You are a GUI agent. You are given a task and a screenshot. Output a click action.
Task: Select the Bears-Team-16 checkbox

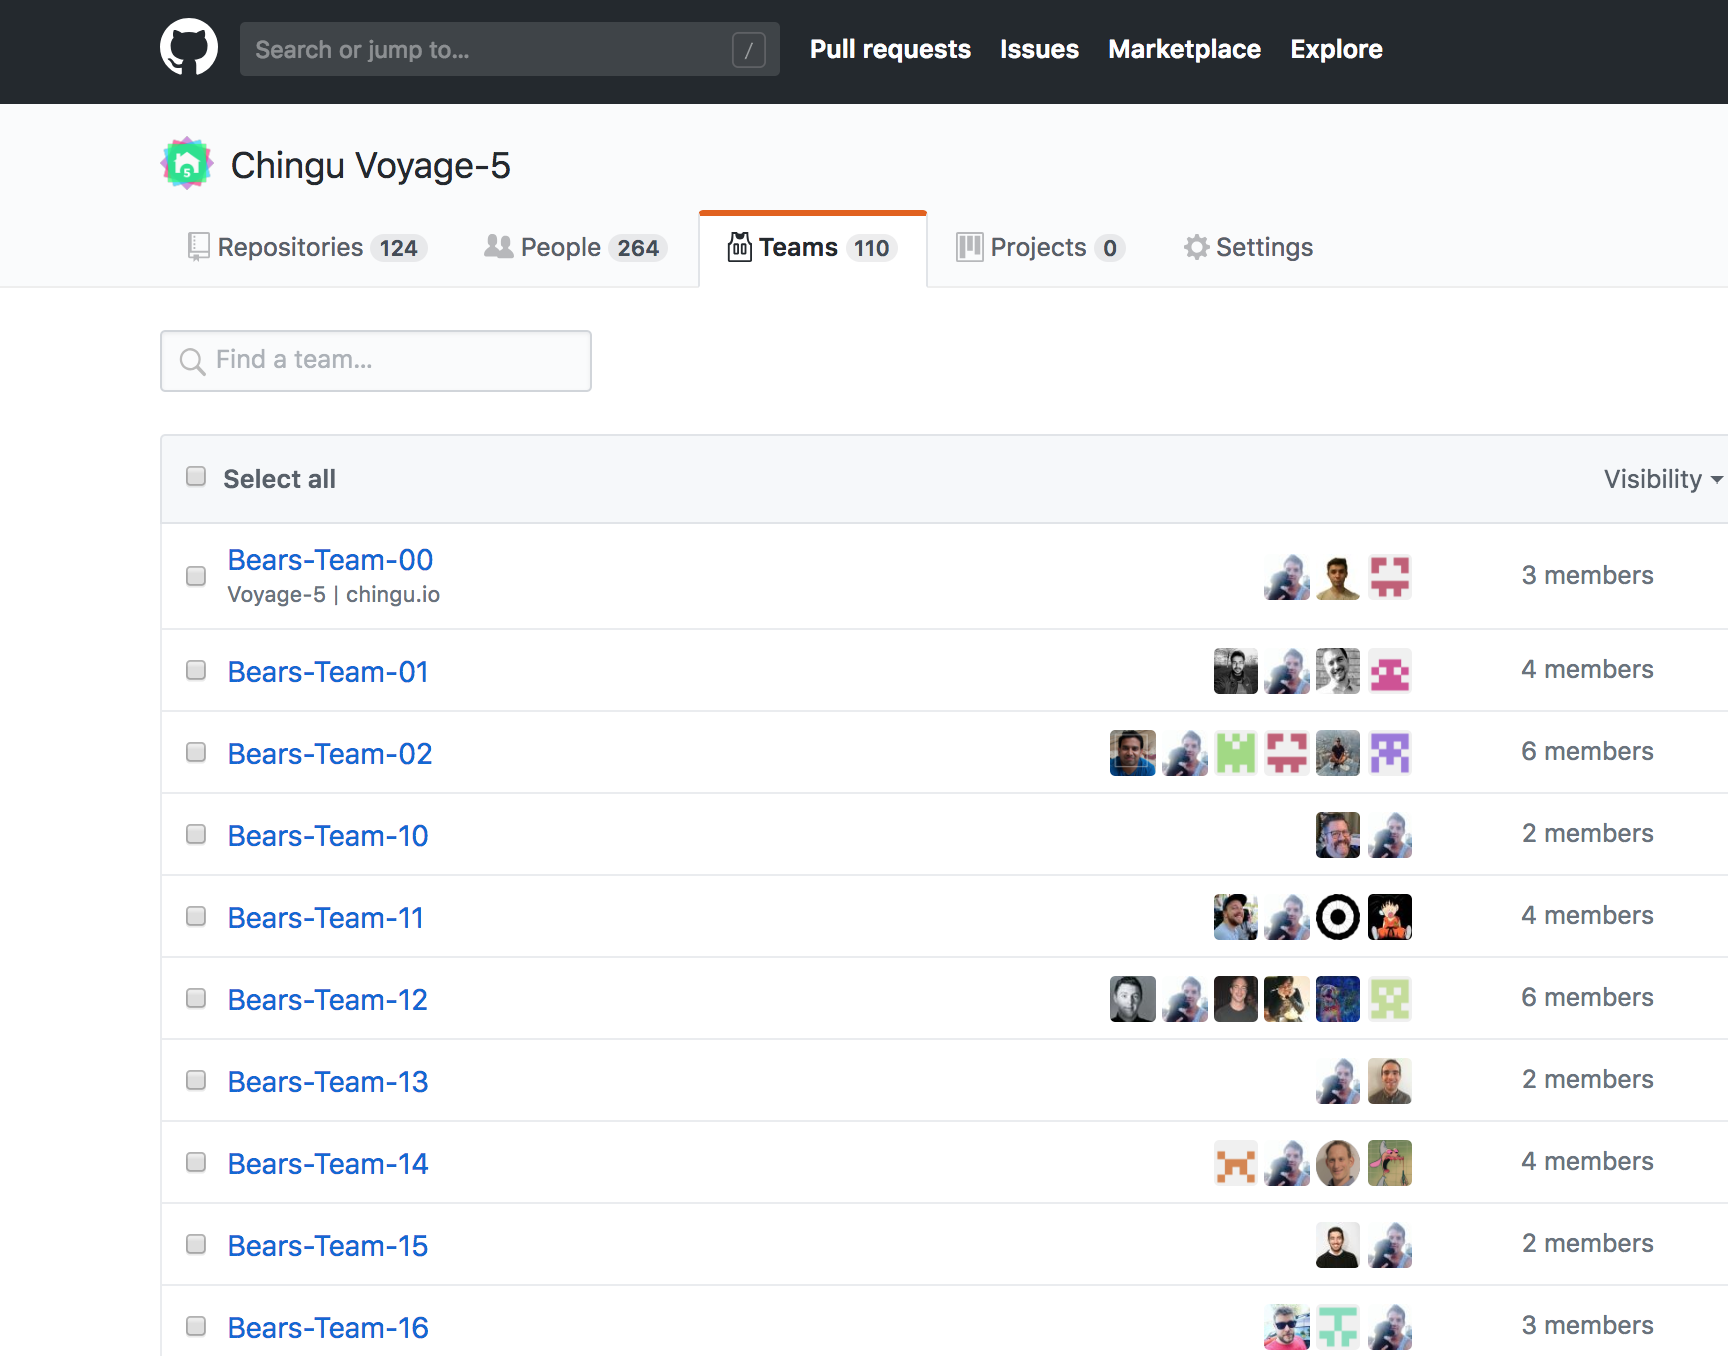click(x=196, y=1326)
